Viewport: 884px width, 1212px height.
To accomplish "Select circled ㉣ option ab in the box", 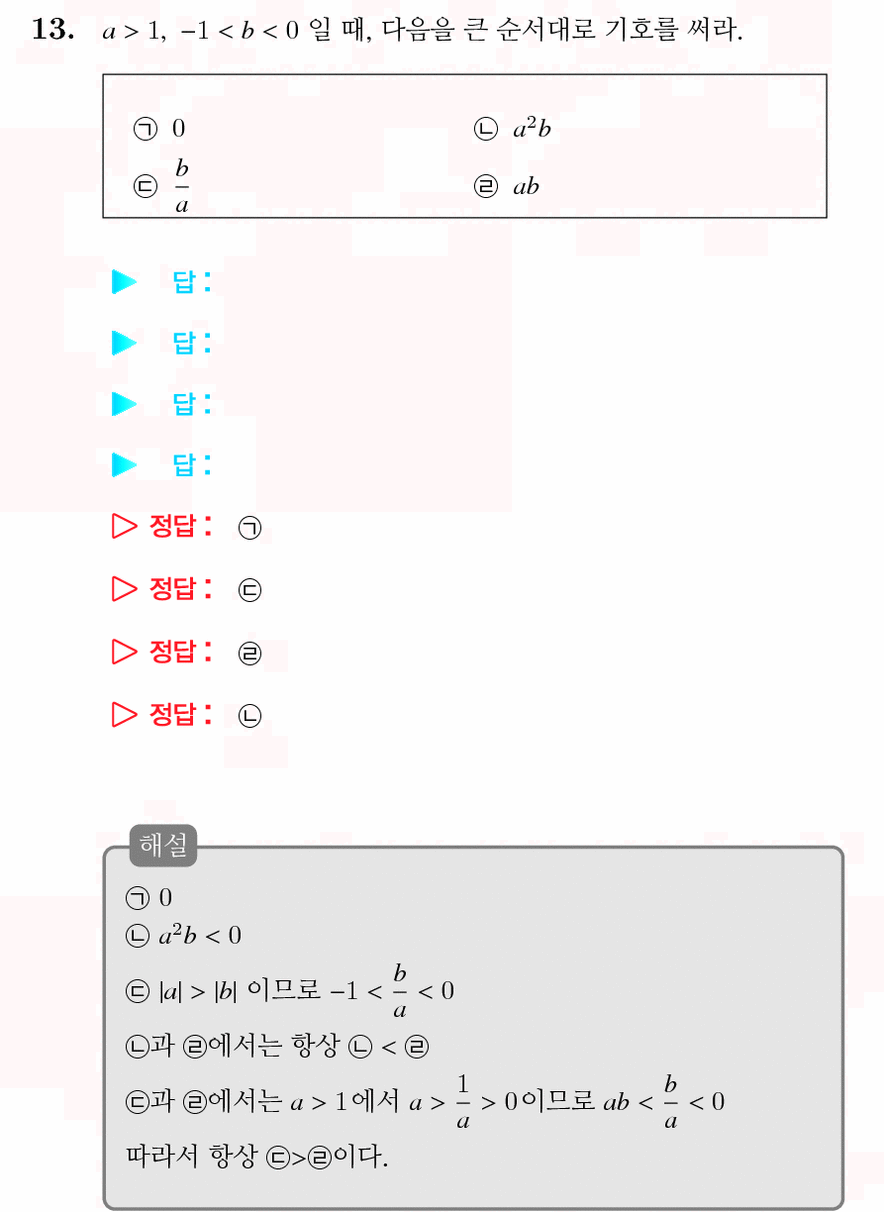I will tap(507, 186).
